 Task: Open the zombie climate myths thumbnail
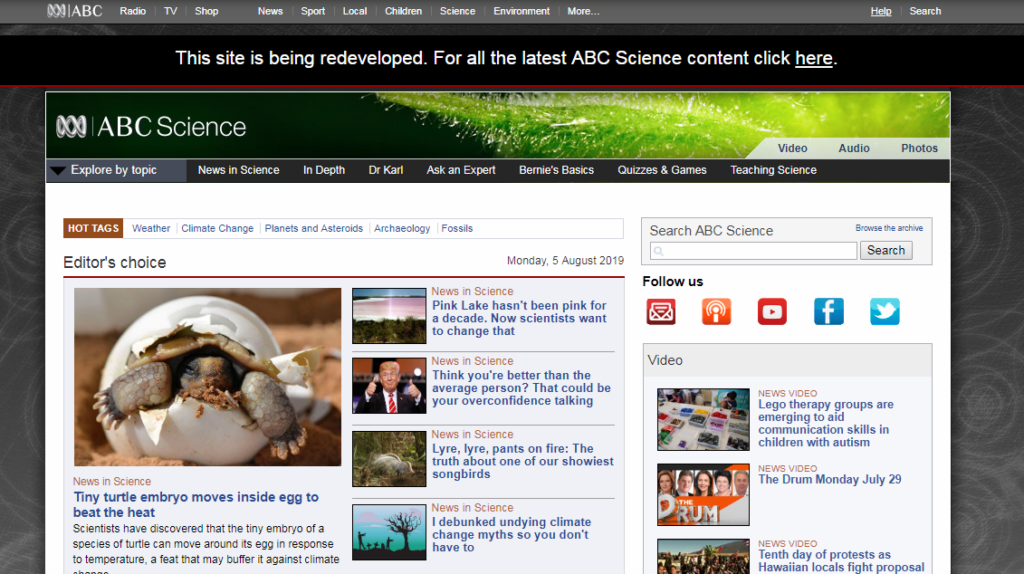click(389, 532)
